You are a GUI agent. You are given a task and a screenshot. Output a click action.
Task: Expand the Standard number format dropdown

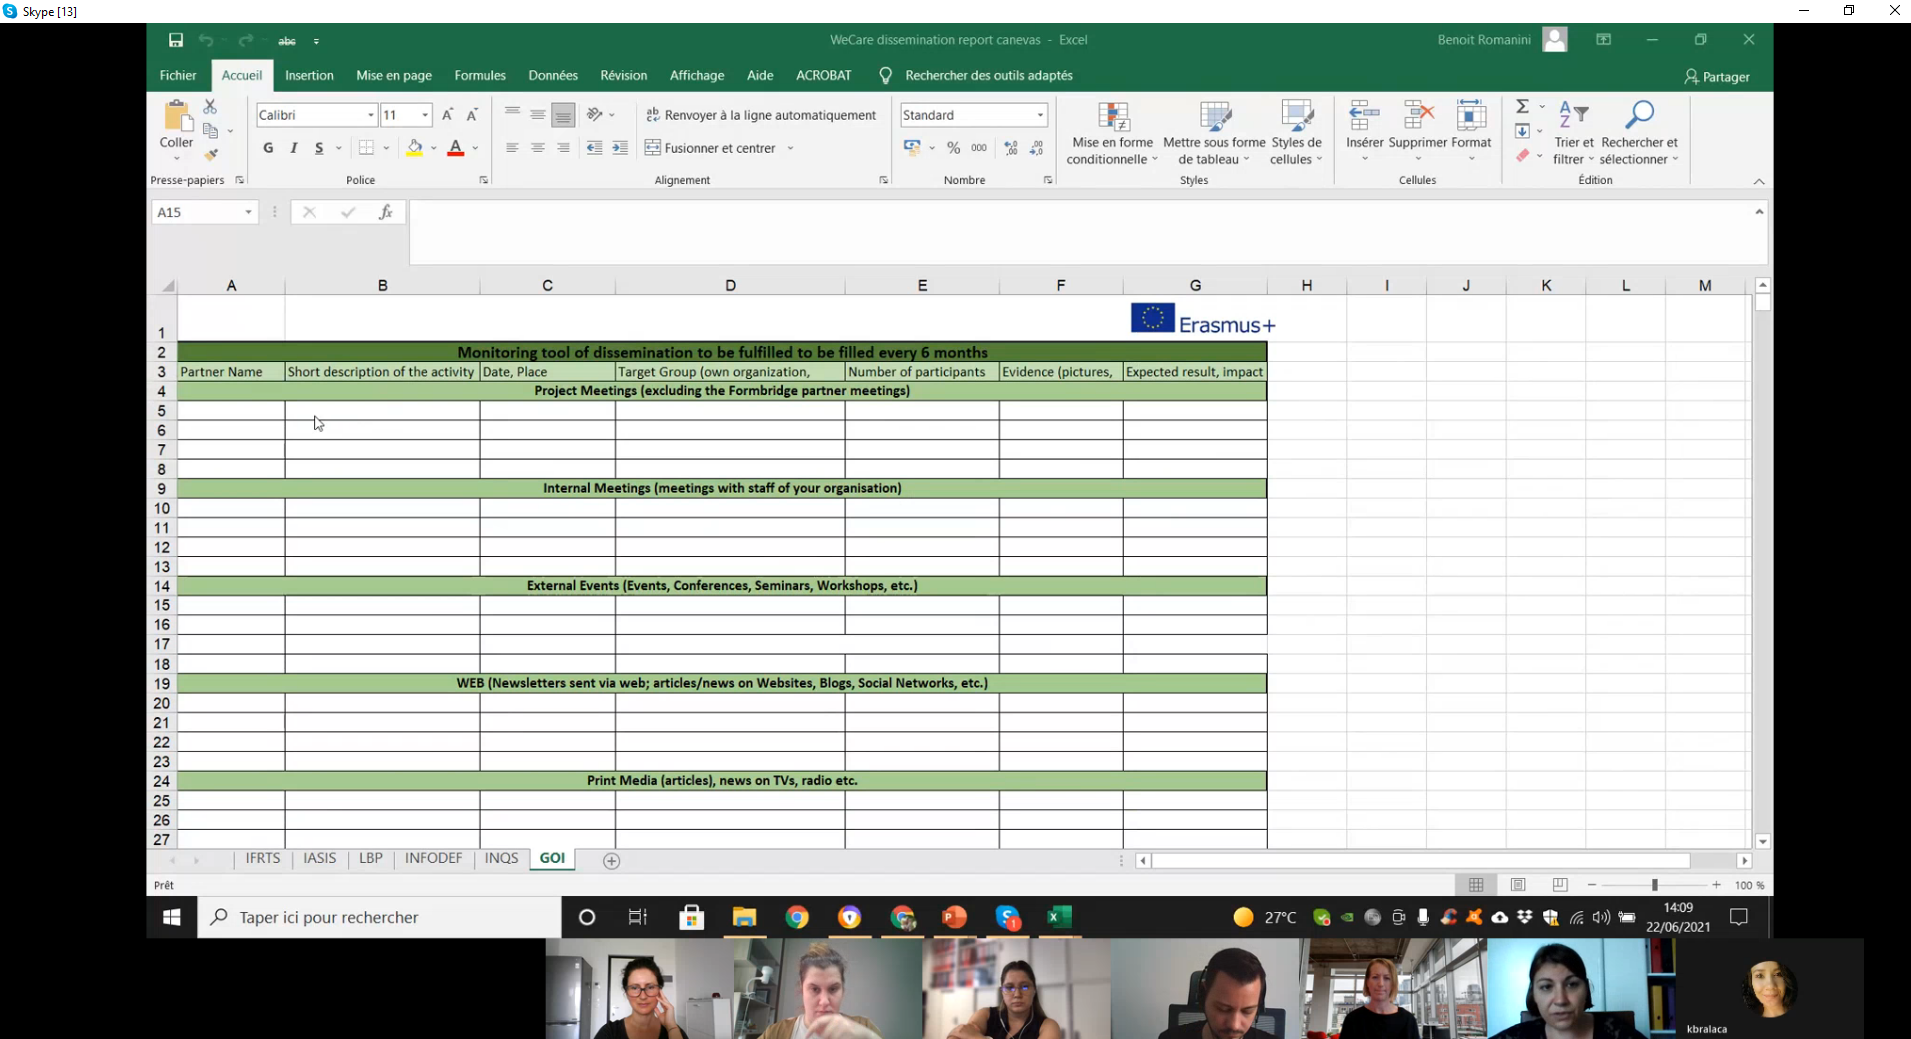coord(1040,115)
